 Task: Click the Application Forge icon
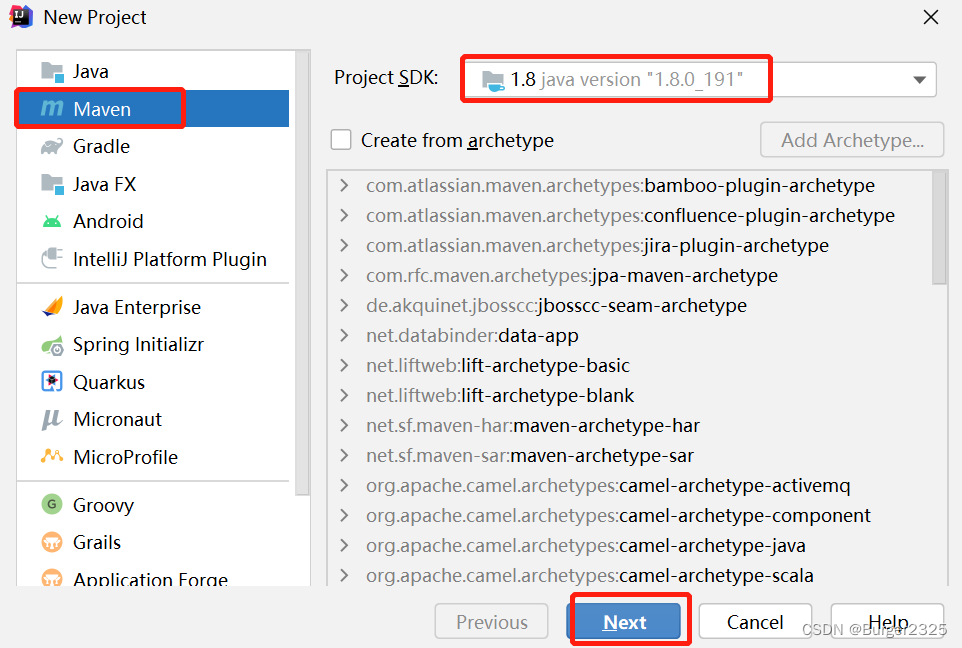coord(52,578)
